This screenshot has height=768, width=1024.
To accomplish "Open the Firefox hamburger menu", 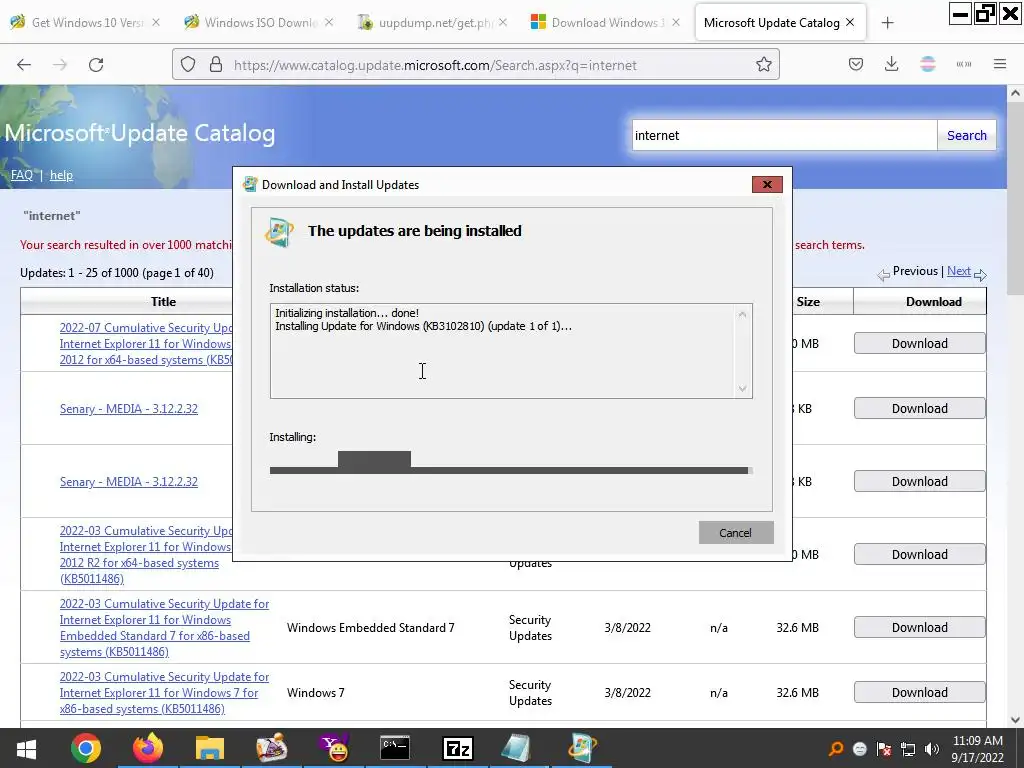I will (1000, 65).
